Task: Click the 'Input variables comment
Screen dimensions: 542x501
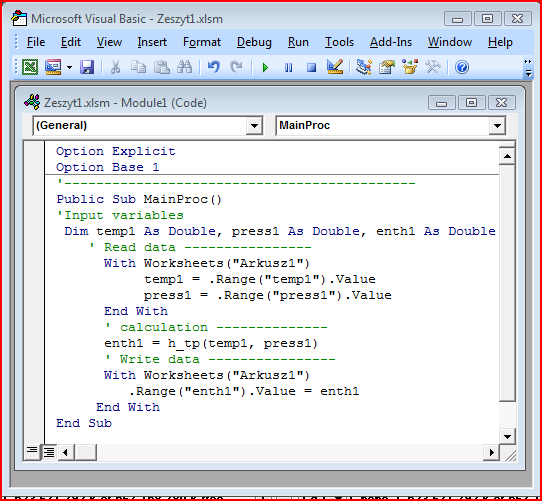Action: (x=120, y=215)
